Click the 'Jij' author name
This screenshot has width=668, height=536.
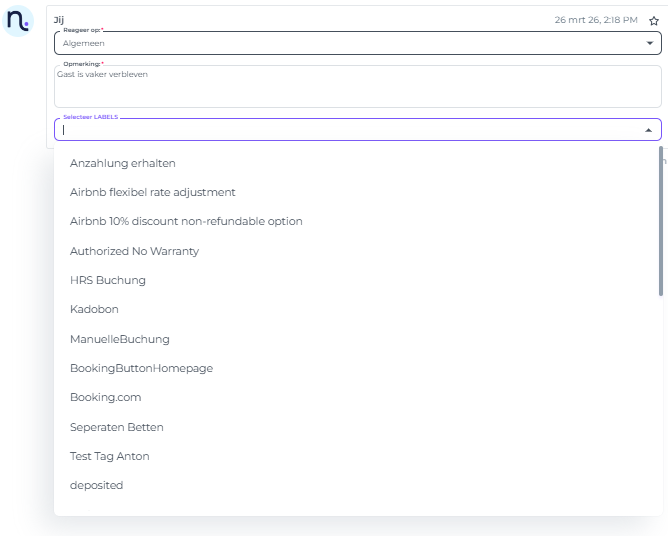tap(58, 19)
